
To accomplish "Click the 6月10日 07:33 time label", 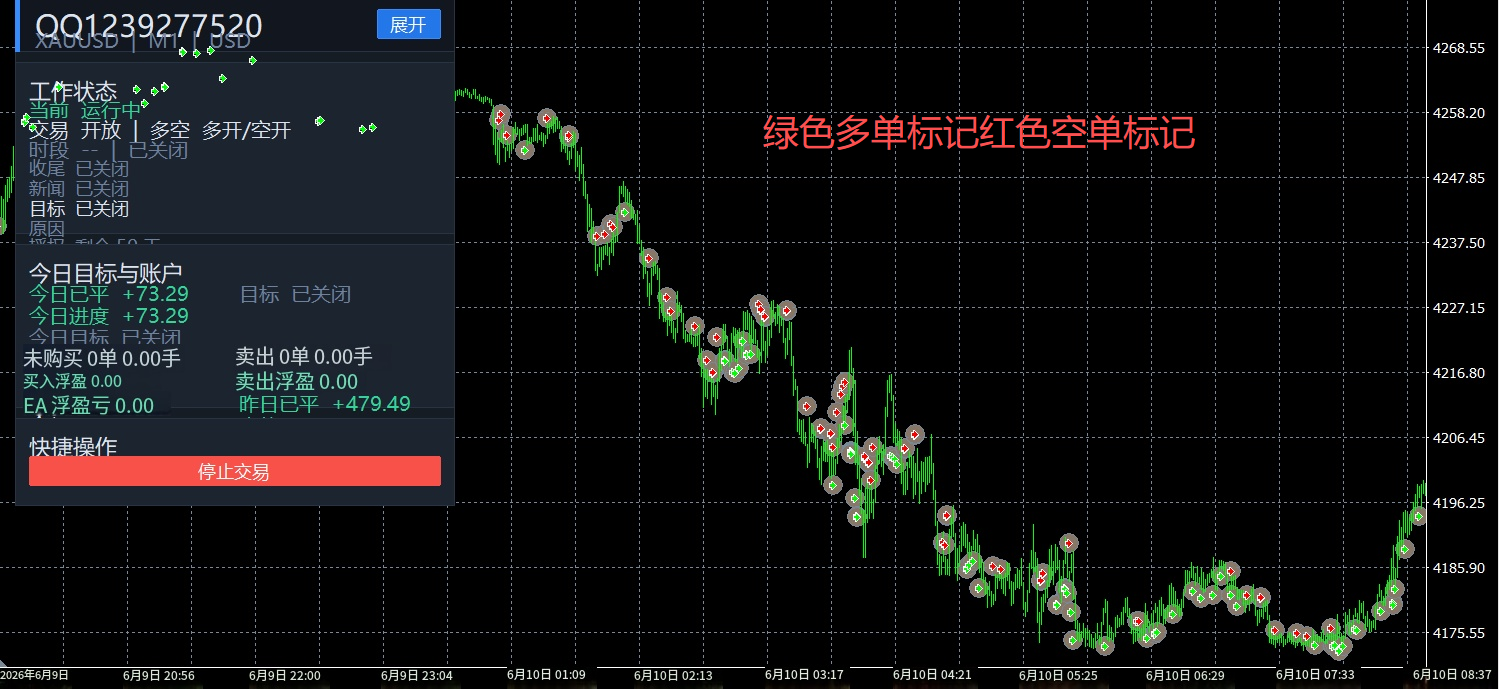I will coord(1316,677).
